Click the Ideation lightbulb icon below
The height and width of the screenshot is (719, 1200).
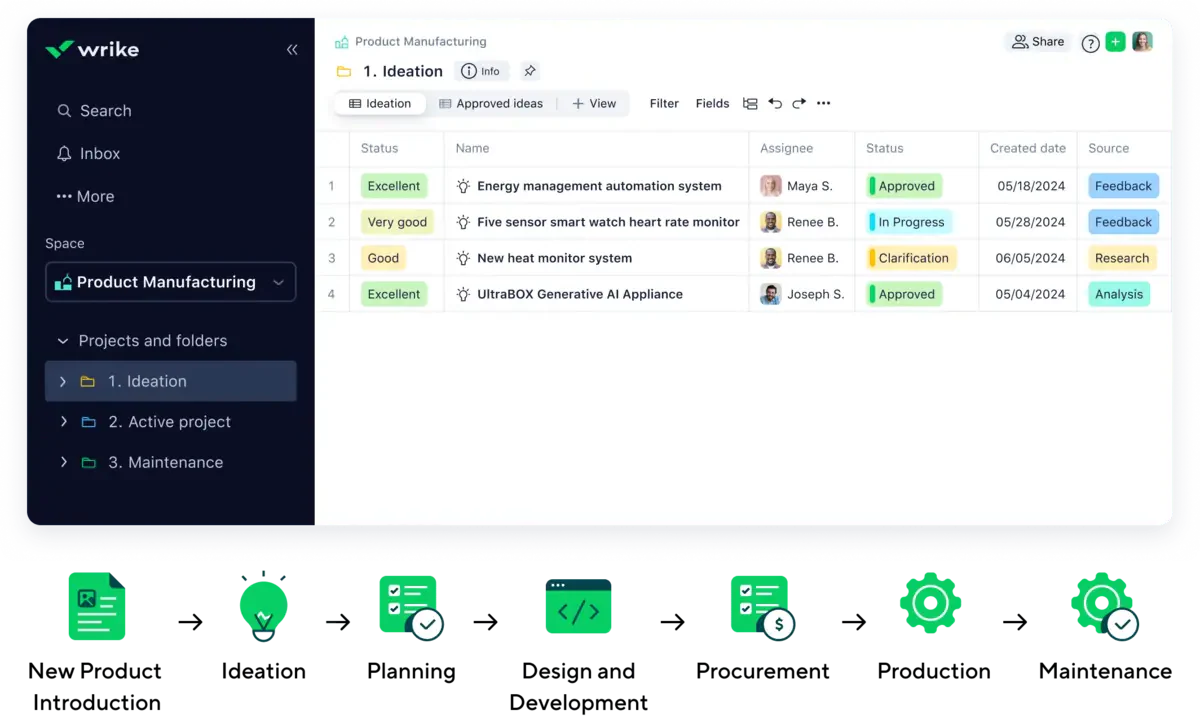pos(263,606)
